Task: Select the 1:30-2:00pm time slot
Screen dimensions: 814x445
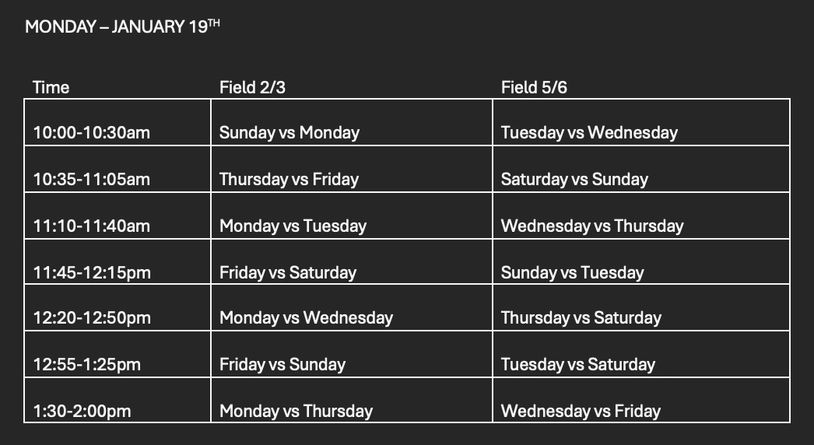Action: 82,410
